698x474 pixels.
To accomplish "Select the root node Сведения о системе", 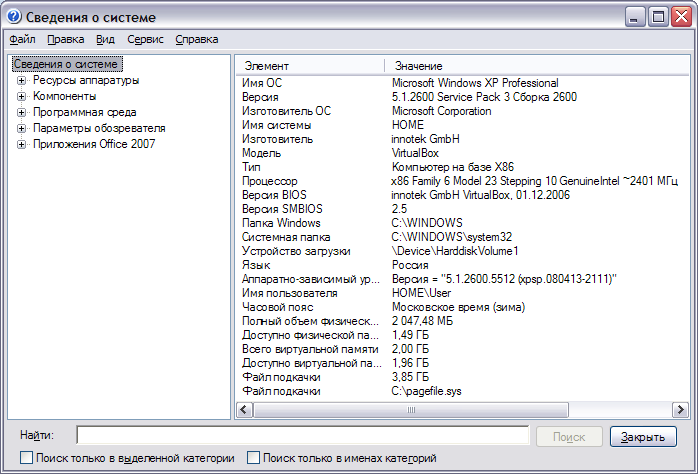I will (x=66, y=64).
